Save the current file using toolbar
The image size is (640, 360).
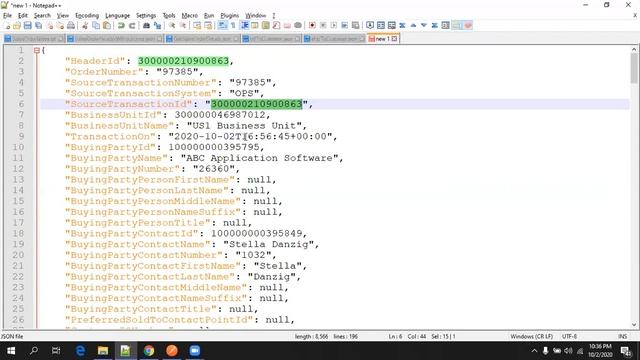coord(27,25)
